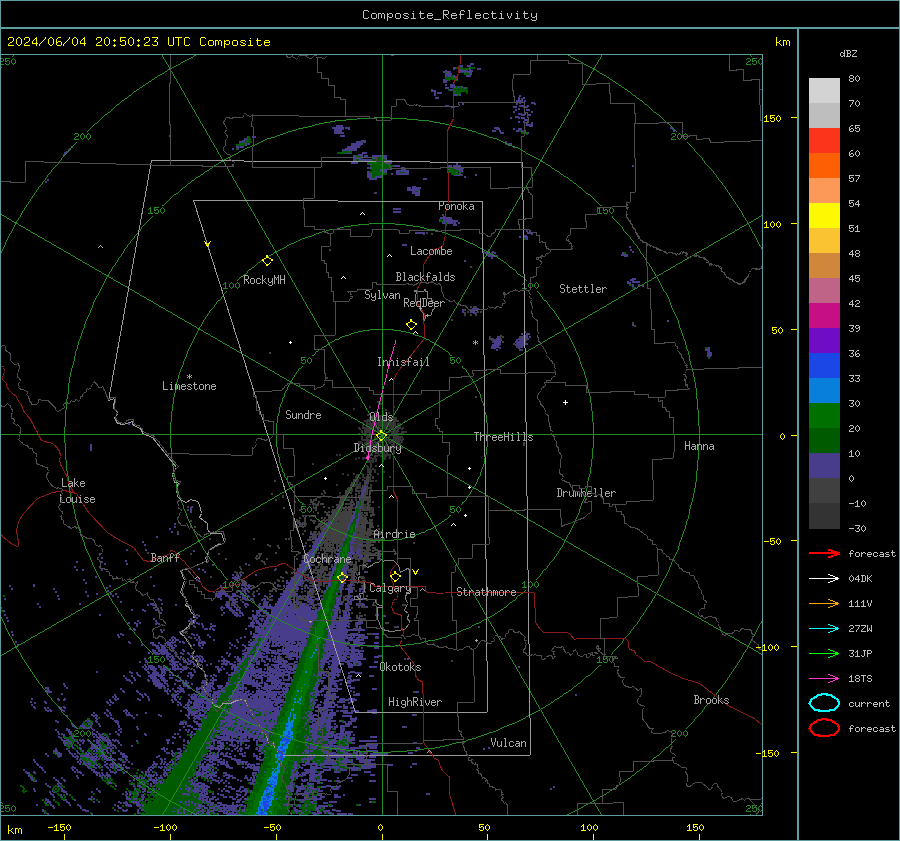Click the magenta 42 dBZ color swatch
This screenshot has height=841, width=900.
click(x=824, y=315)
